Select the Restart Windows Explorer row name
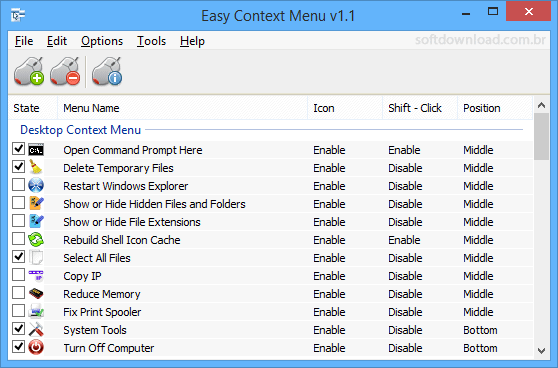The height and width of the screenshot is (368, 558). tap(126, 186)
